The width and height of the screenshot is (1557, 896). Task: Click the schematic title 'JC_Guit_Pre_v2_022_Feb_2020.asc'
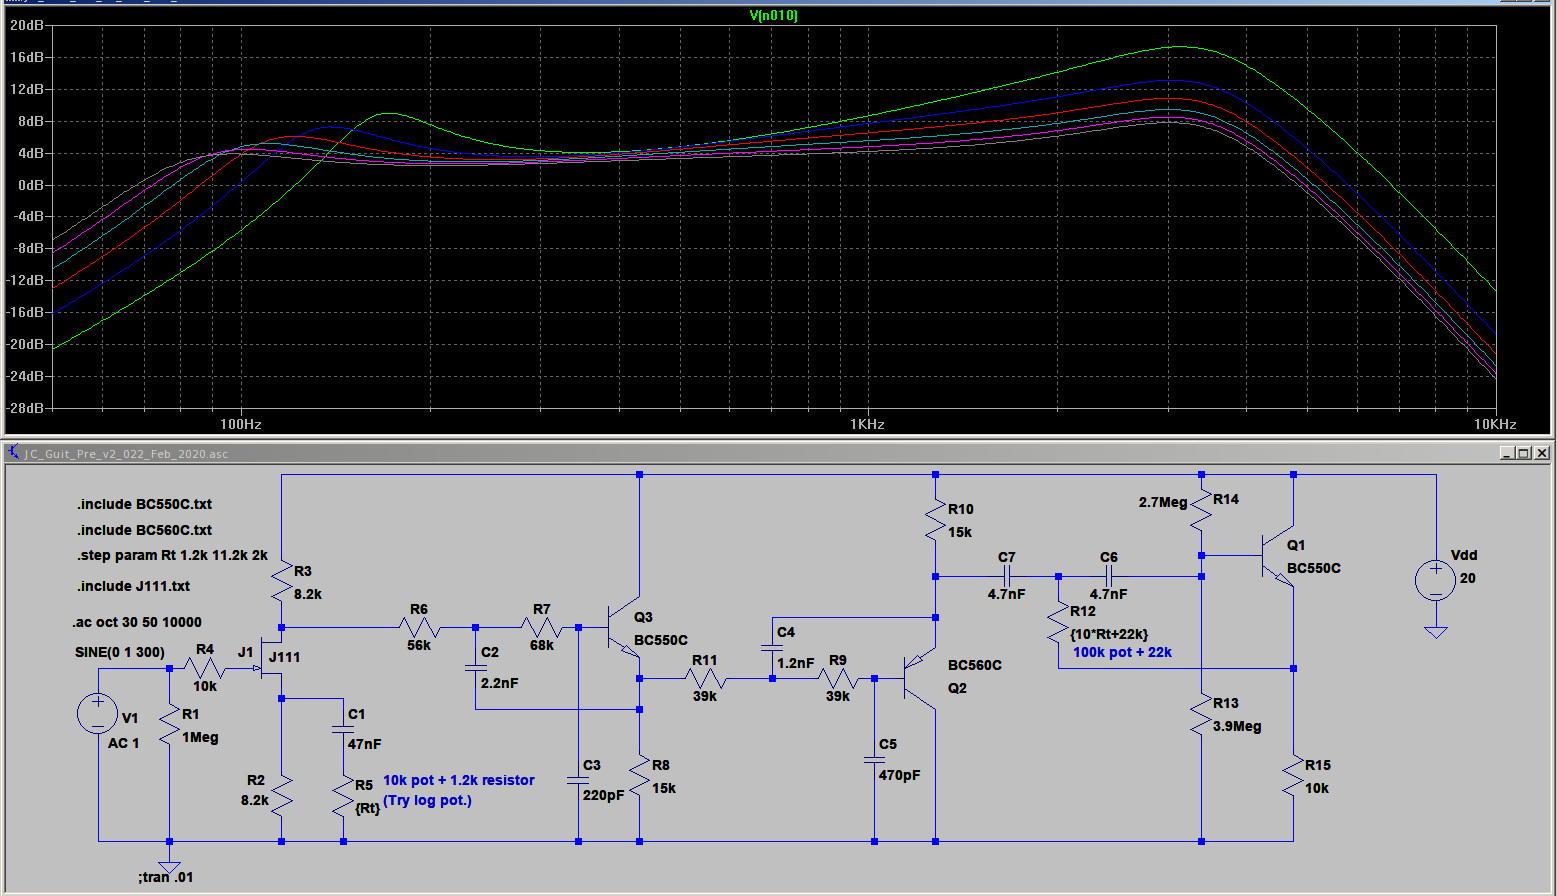click(126, 454)
